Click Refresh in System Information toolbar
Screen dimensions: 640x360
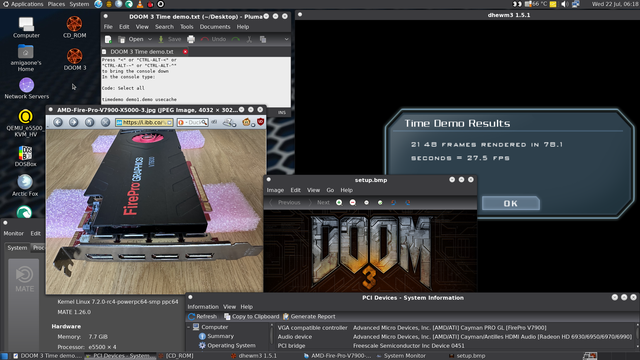[x=203, y=316]
